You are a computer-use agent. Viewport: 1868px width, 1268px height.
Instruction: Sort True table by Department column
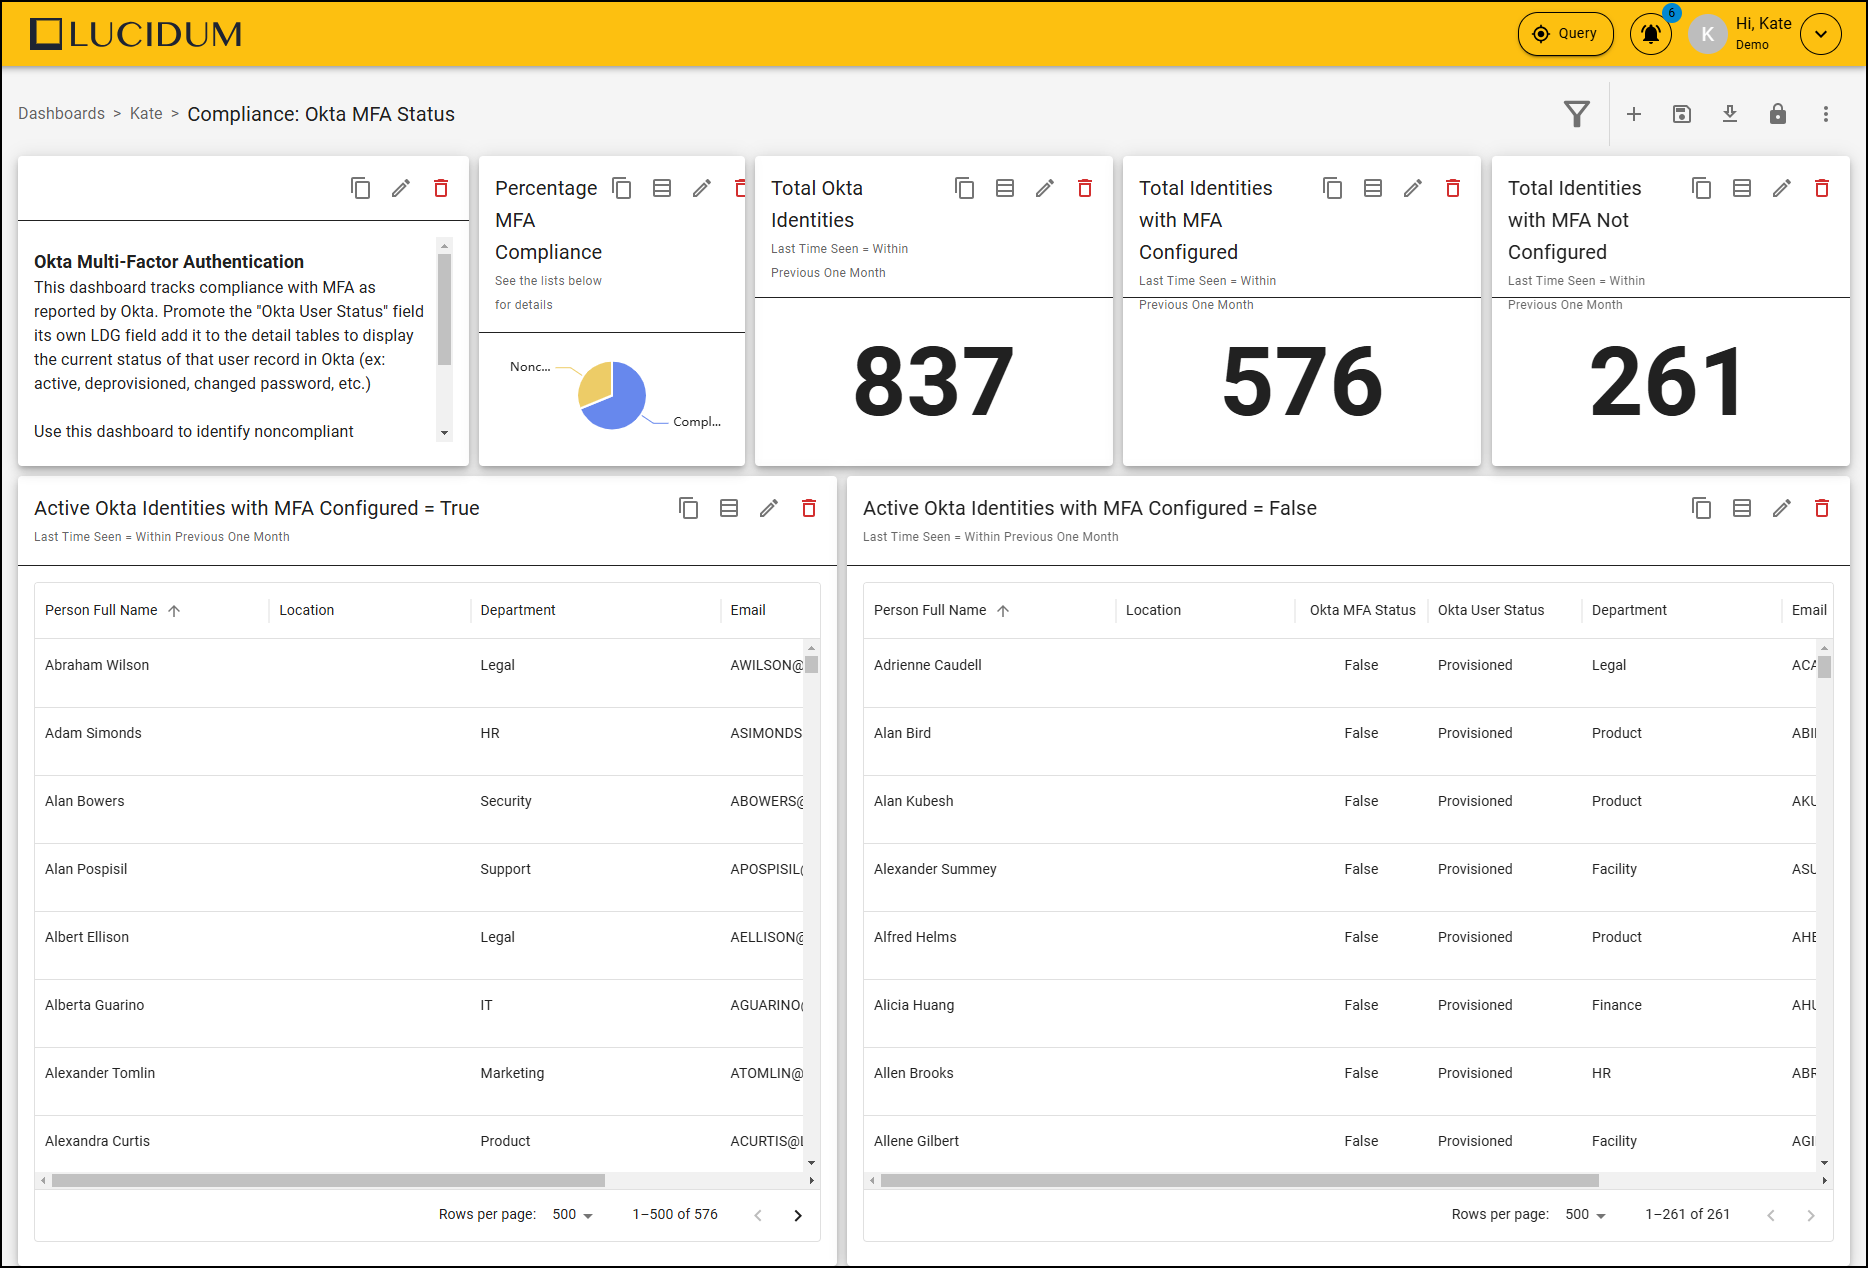518,610
